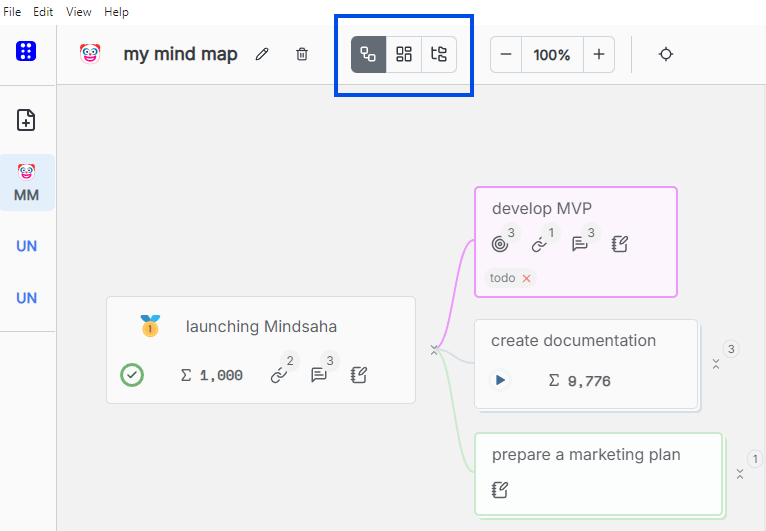The image size is (766, 531).
Task: Switch to mind map layout view
Action: (x=368, y=54)
